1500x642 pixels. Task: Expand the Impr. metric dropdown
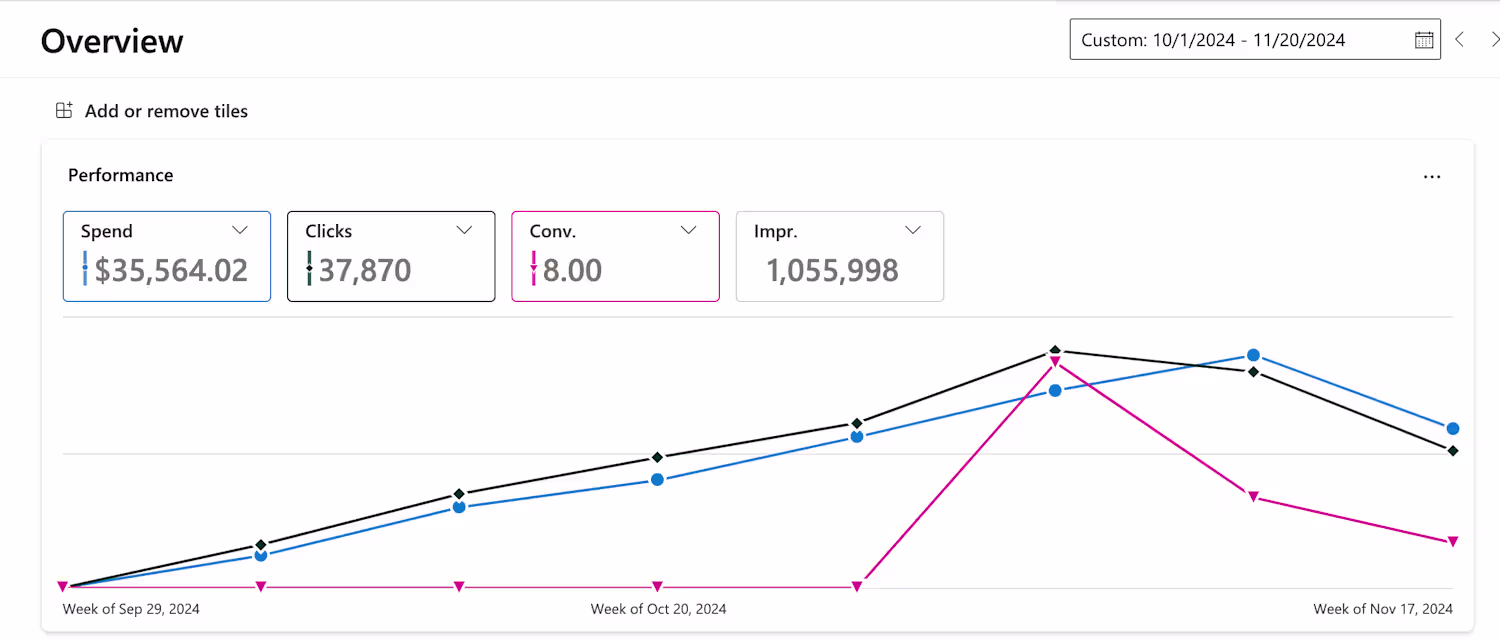click(912, 230)
